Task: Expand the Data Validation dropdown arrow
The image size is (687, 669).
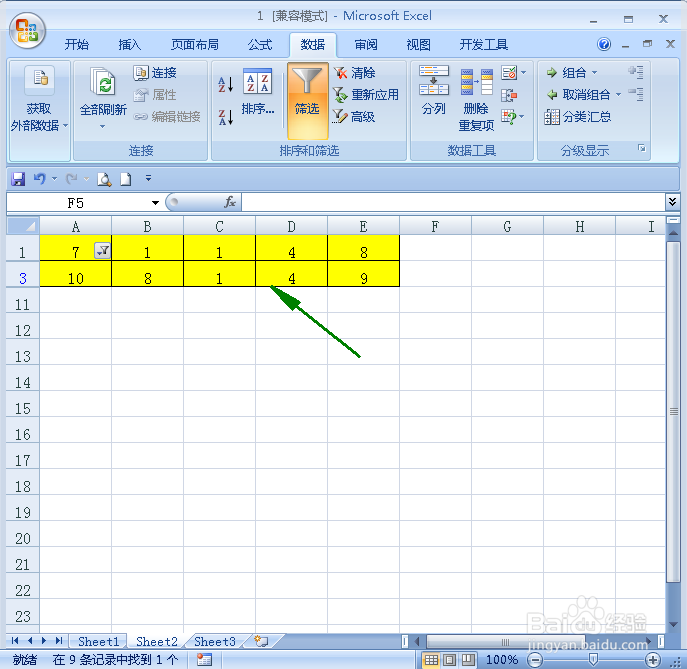Action: click(x=524, y=73)
